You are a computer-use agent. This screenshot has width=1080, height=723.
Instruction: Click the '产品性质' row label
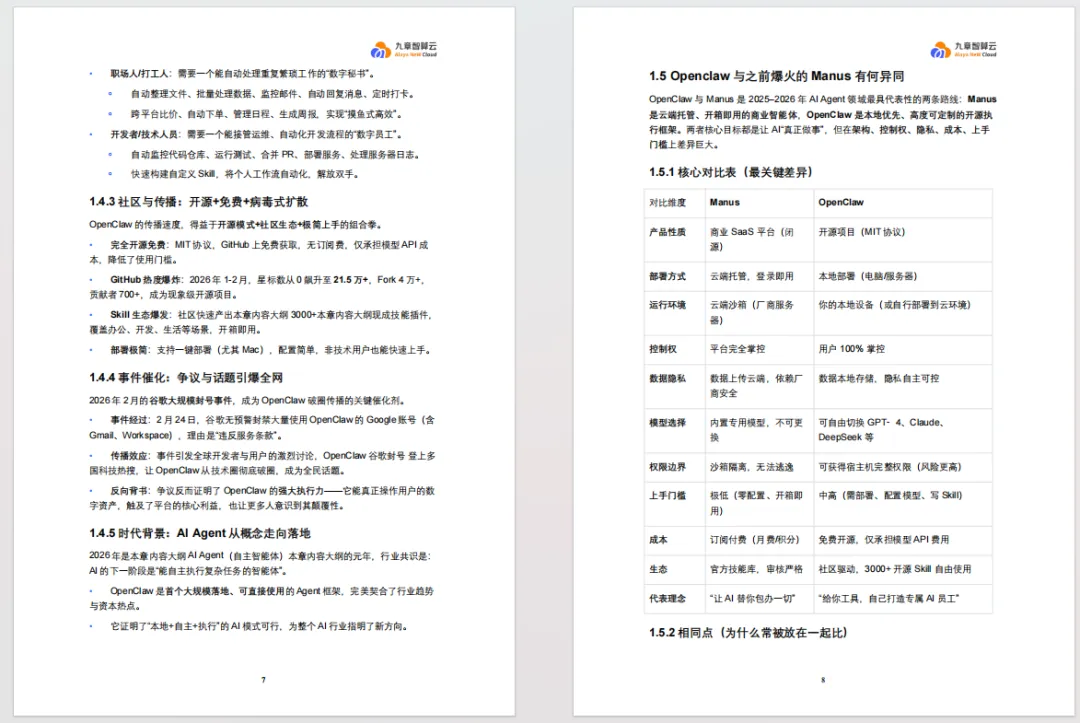pyautogui.click(x=667, y=232)
